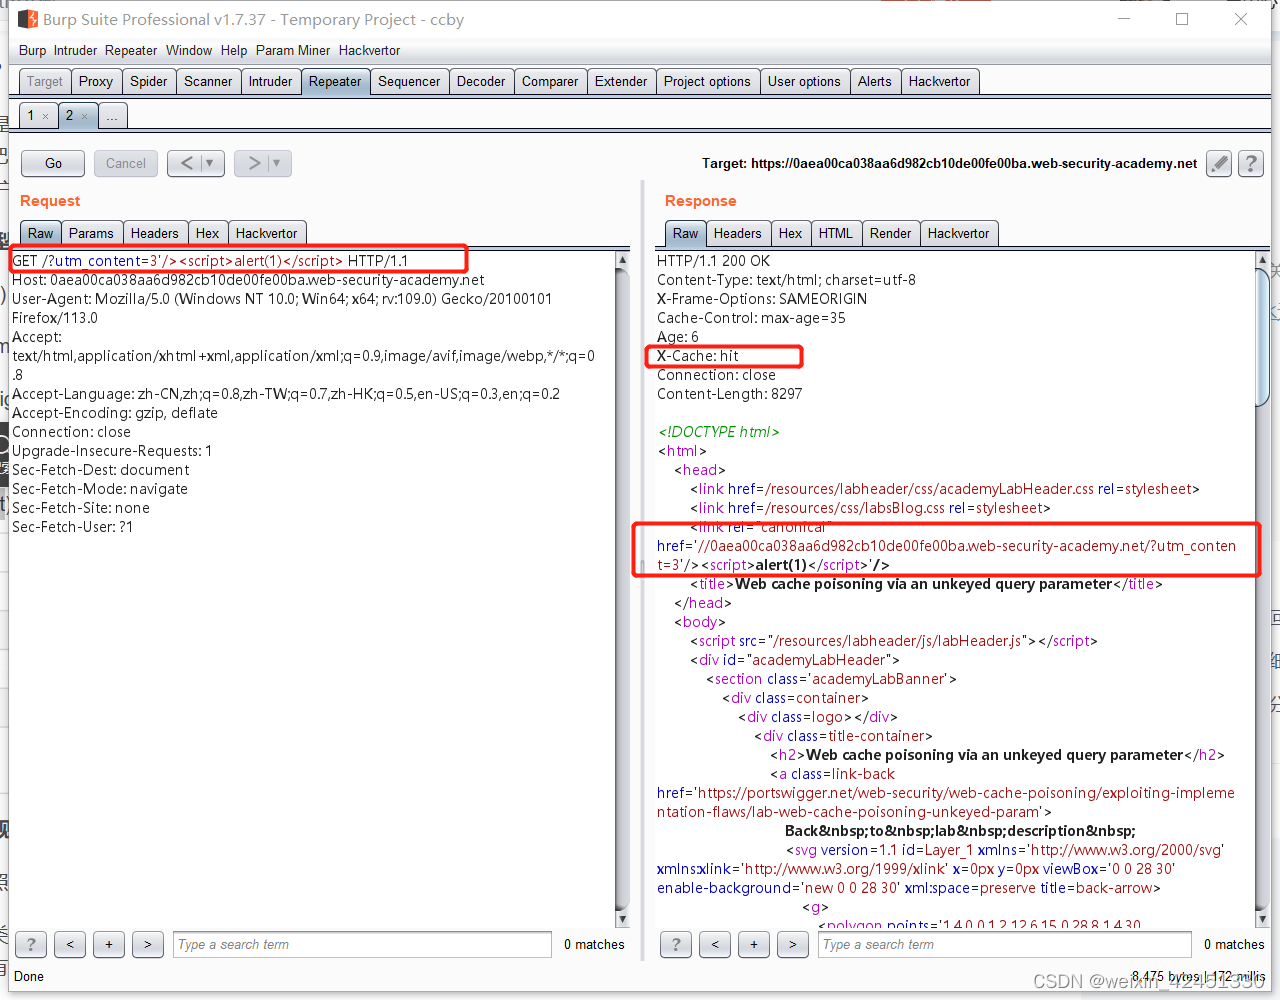
Task: Add new Repeater tab with ellipsis
Action: pyautogui.click(x=112, y=116)
